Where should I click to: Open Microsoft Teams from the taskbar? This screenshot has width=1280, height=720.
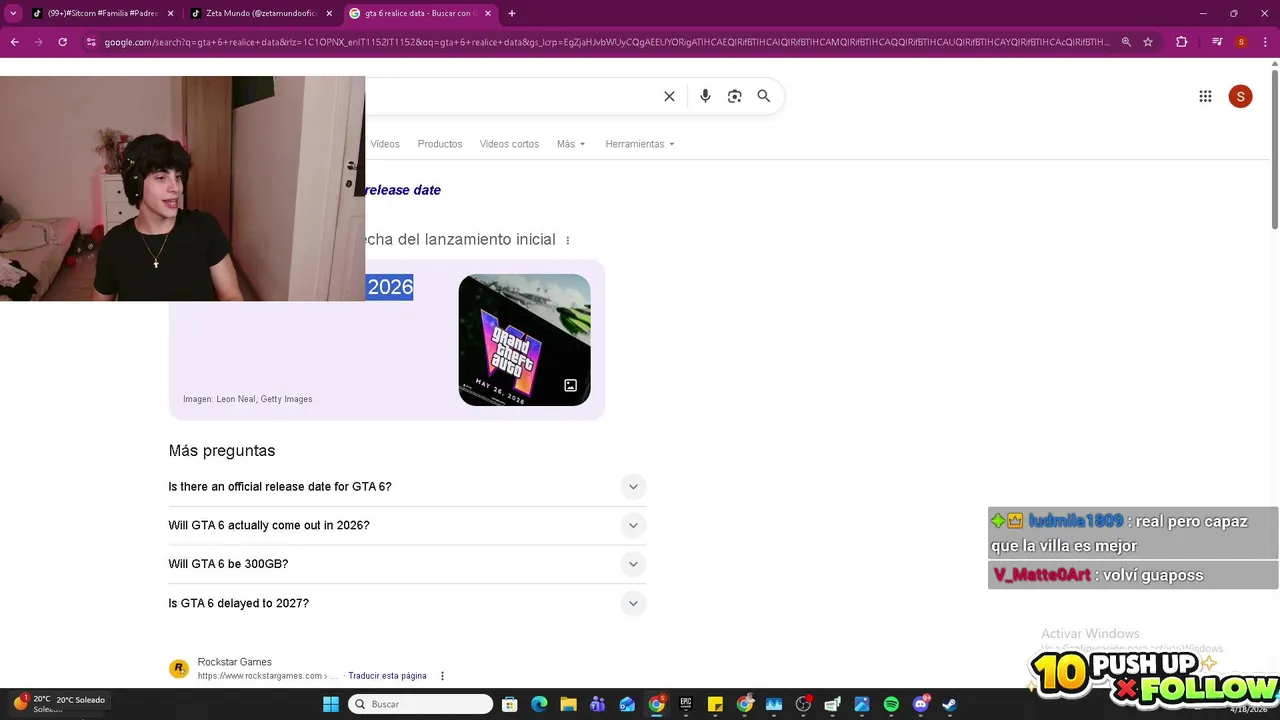click(x=598, y=704)
